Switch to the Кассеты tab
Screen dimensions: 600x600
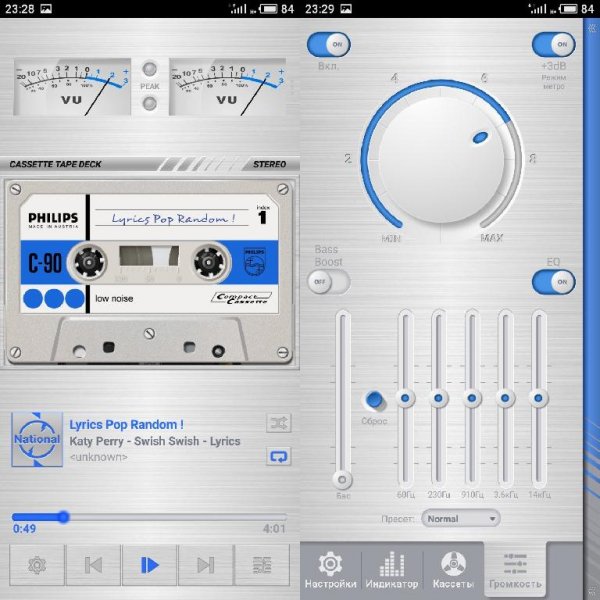click(x=453, y=570)
